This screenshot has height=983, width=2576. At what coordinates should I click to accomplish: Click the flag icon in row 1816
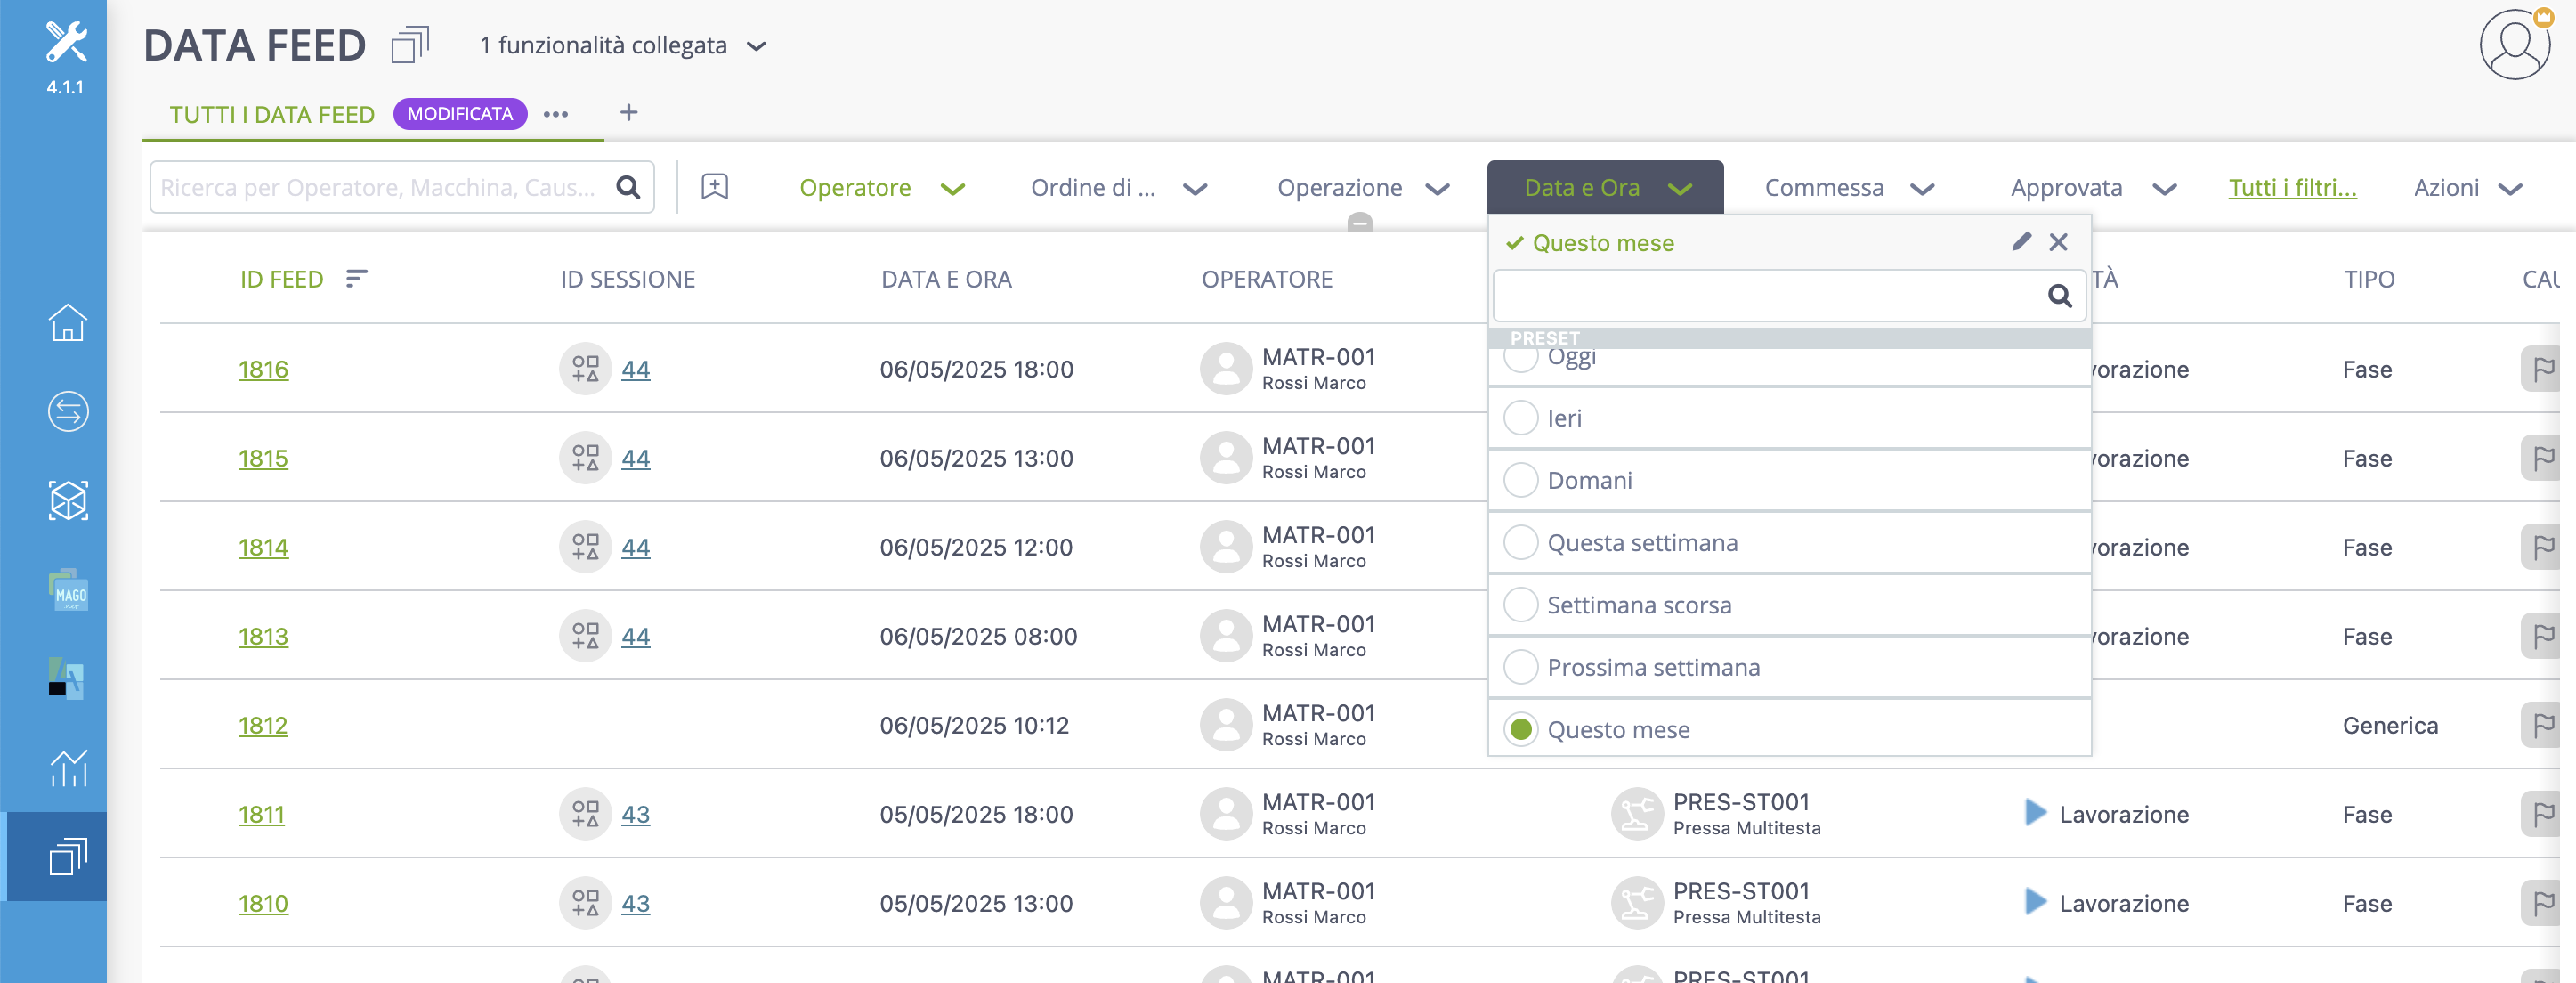point(2544,369)
